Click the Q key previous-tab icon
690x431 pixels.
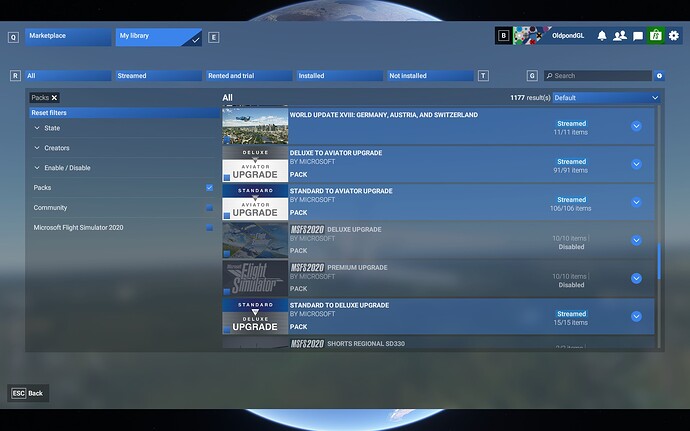(x=14, y=37)
